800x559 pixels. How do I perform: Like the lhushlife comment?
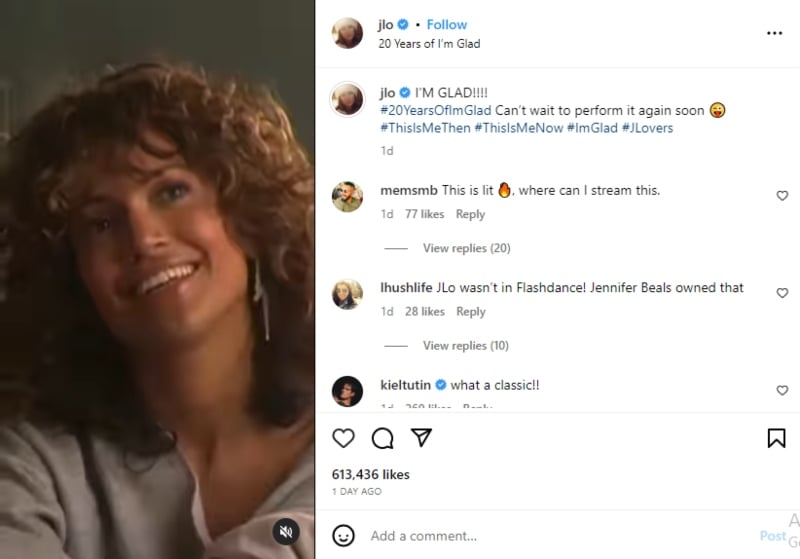tap(782, 293)
